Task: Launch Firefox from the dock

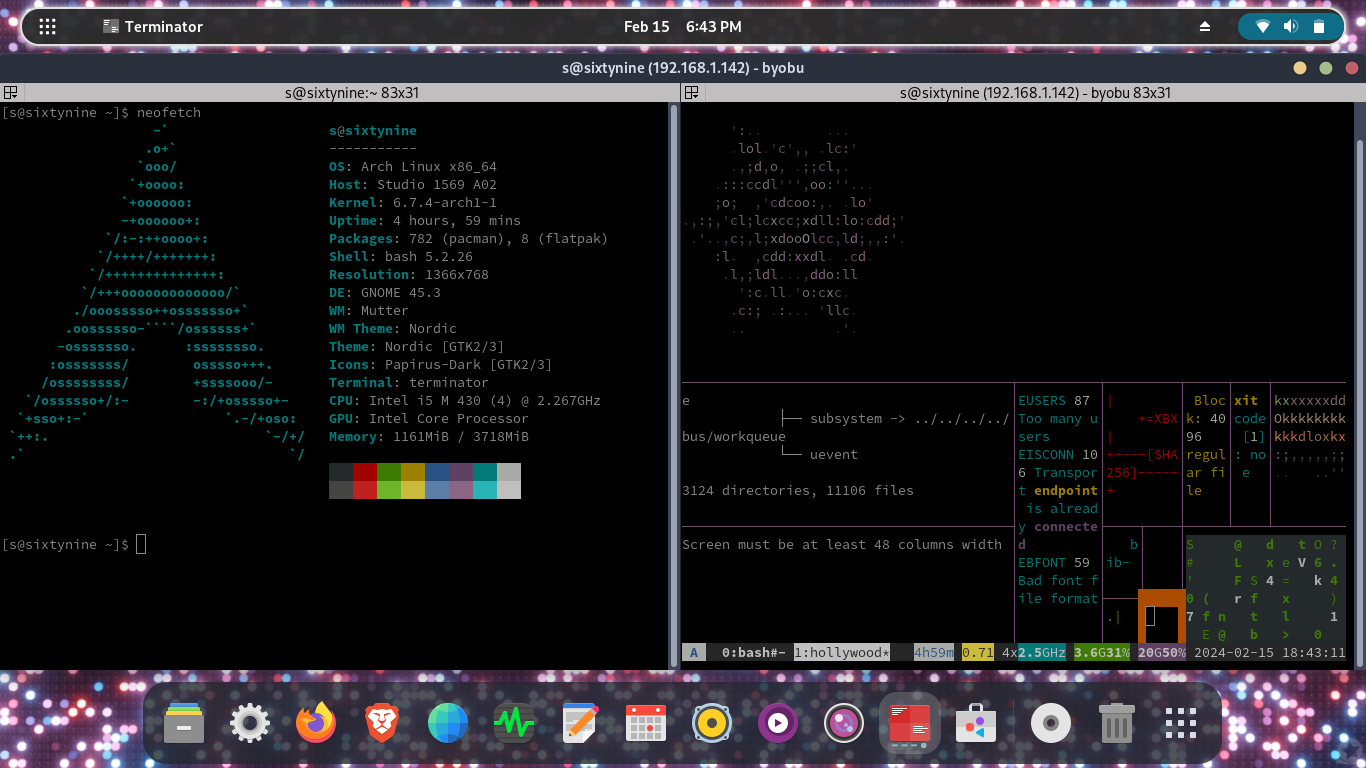Action: pyautogui.click(x=315, y=722)
